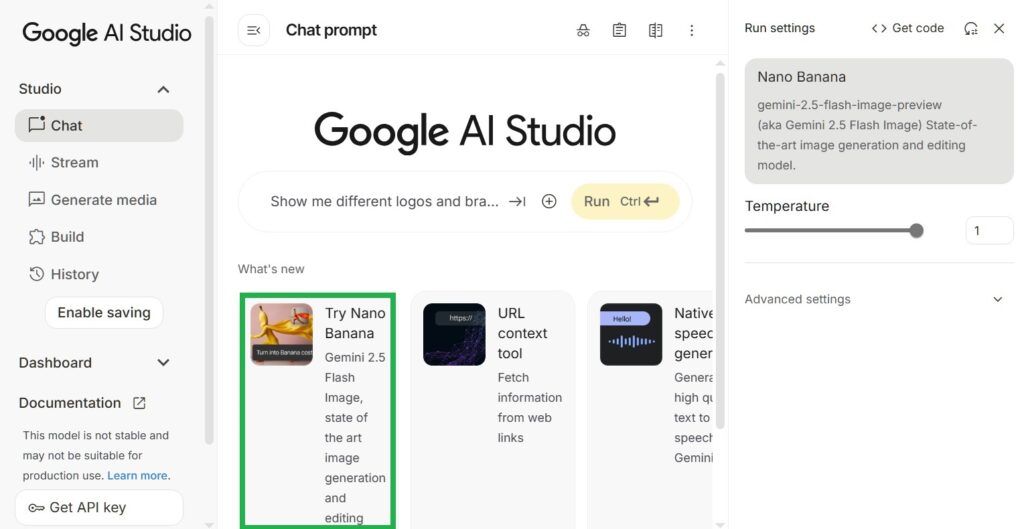1024x529 pixels.
Task: Click the Run button
Action: point(625,202)
